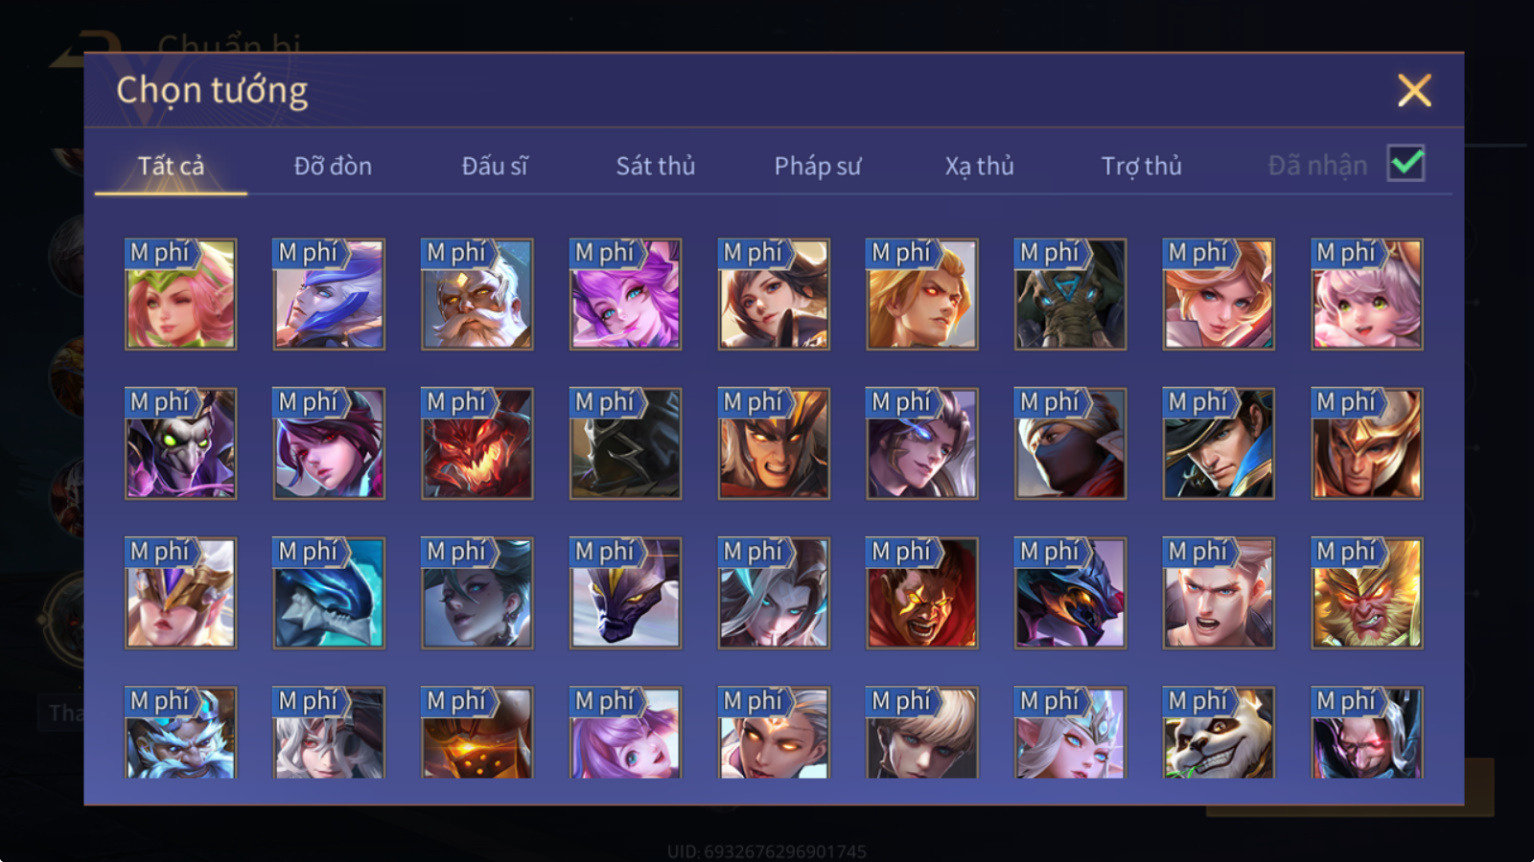Open the Đấu sĩ tab
This screenshot has height=862, width=1534.
[495, 166]
